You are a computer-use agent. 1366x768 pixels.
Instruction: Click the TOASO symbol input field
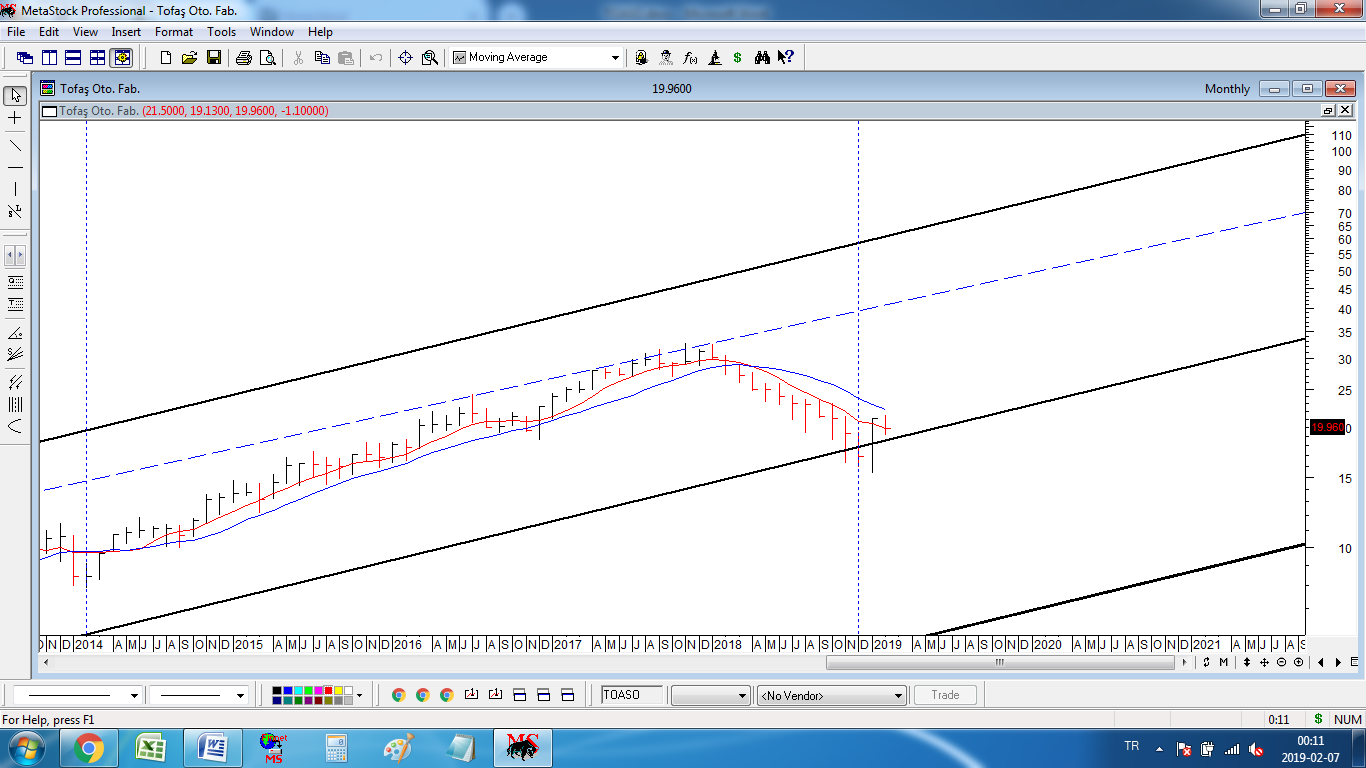coord(631,695)
